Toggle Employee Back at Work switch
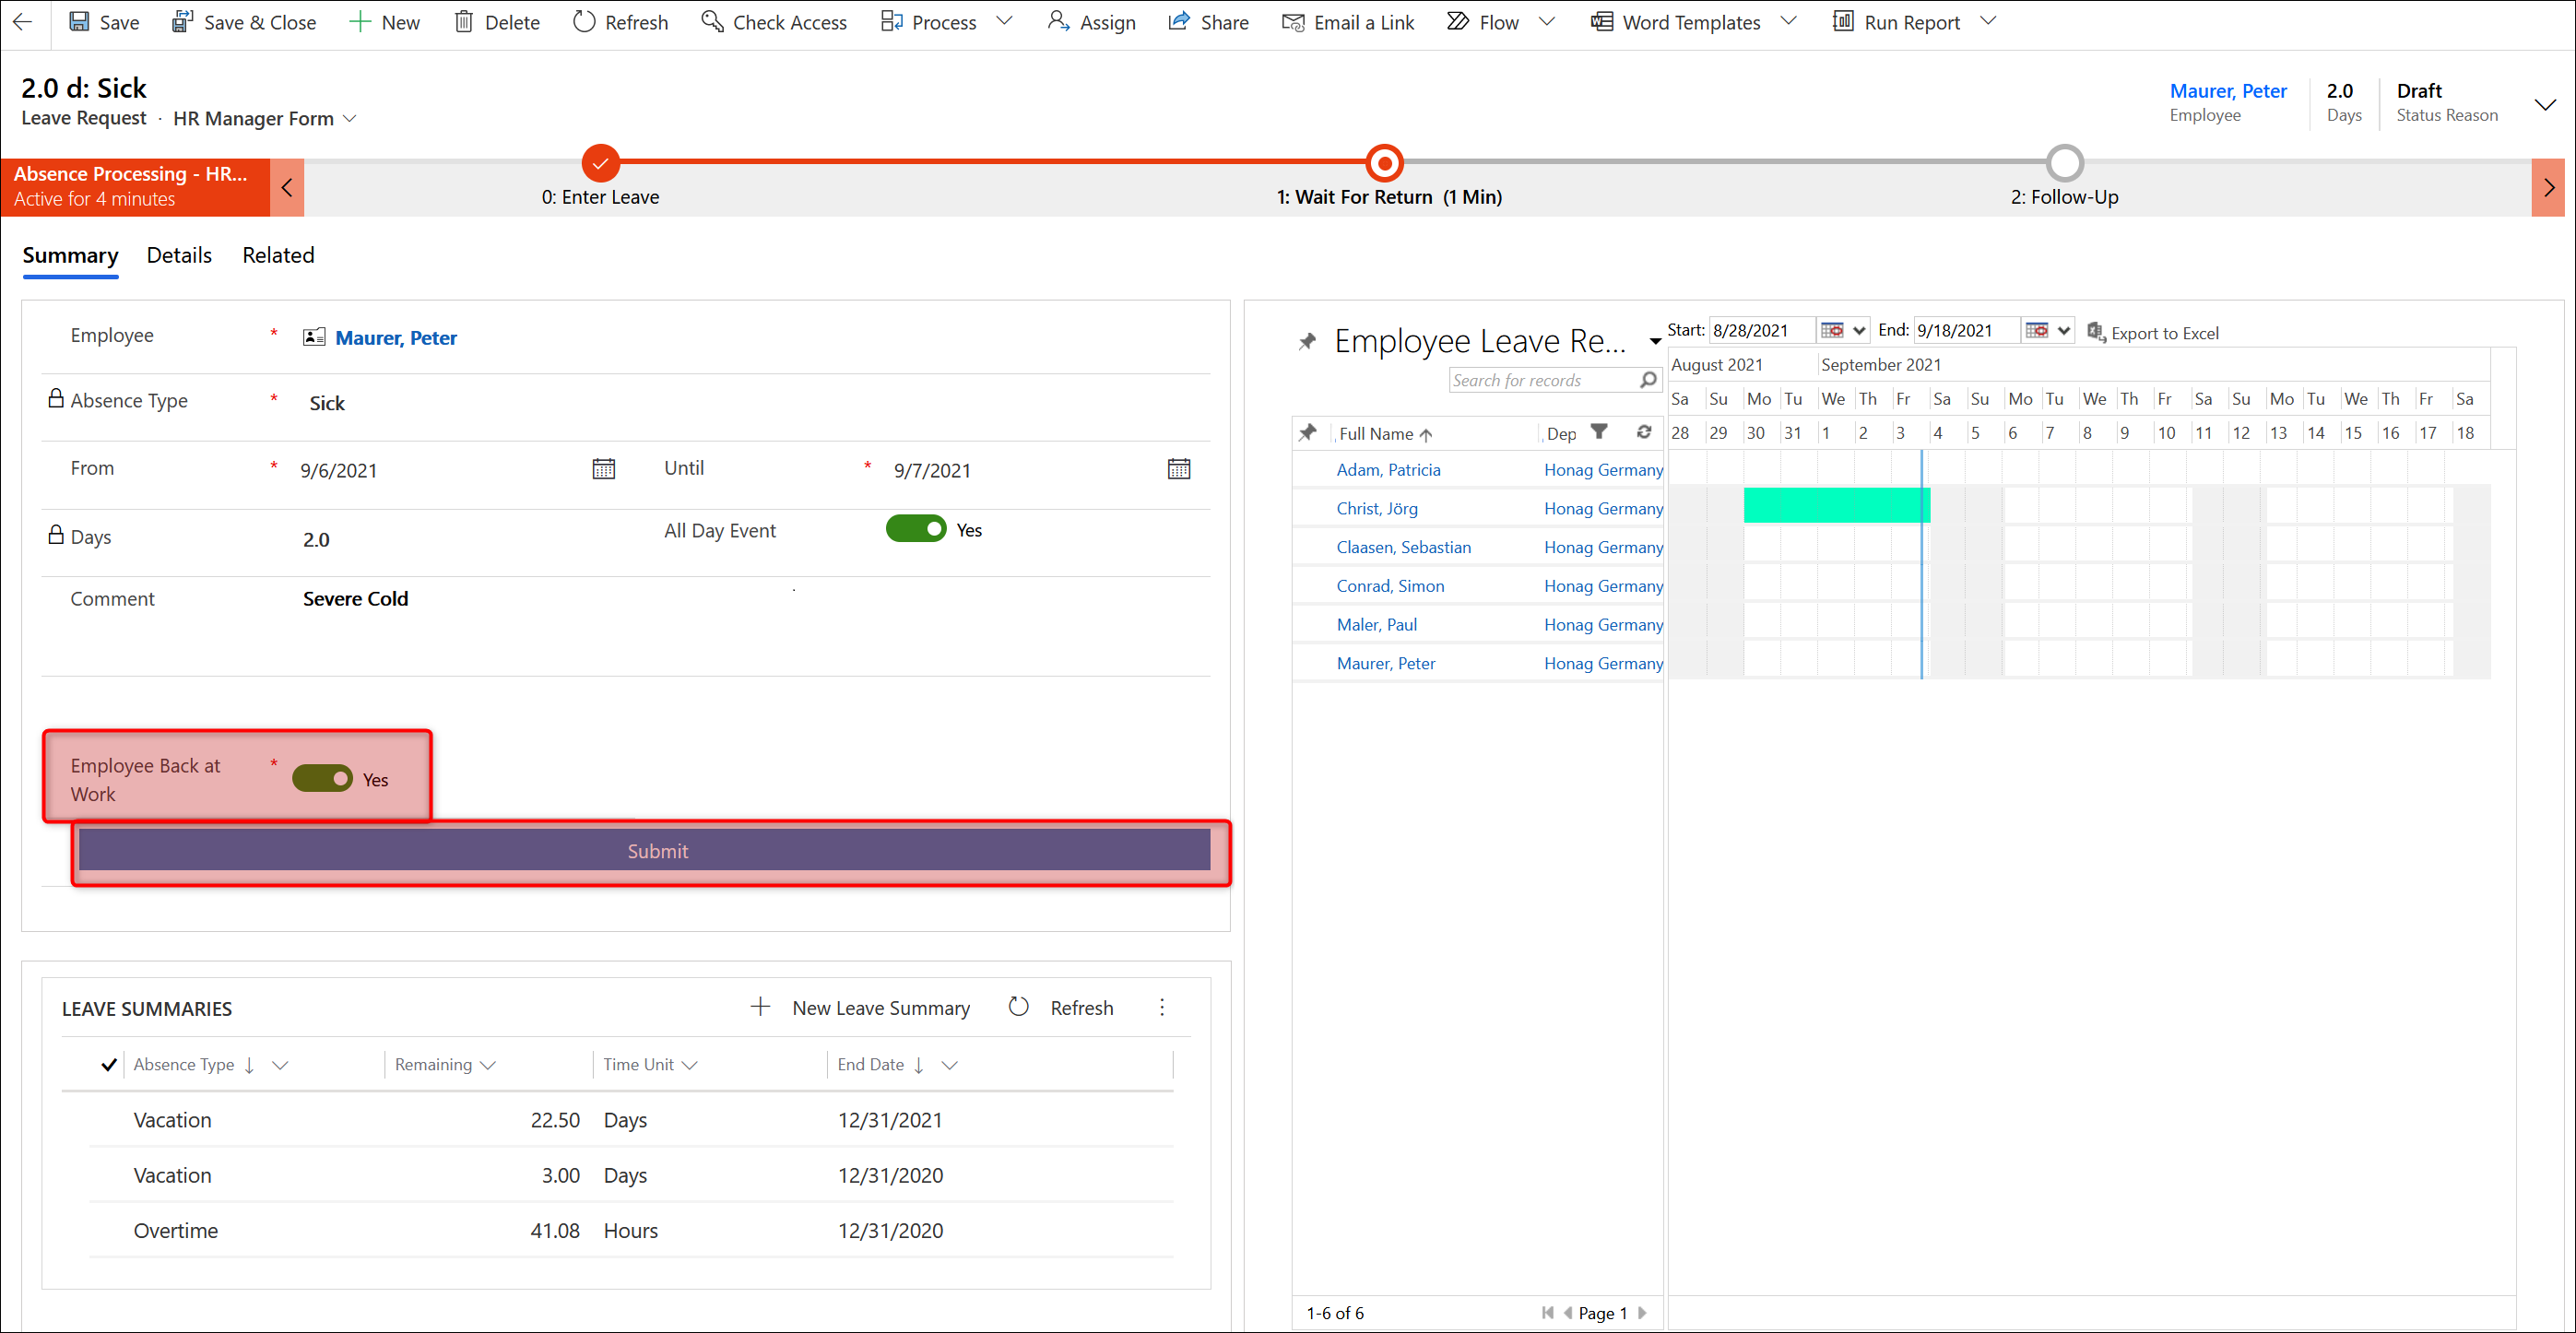2576x1333 pixels. [322, 778]
